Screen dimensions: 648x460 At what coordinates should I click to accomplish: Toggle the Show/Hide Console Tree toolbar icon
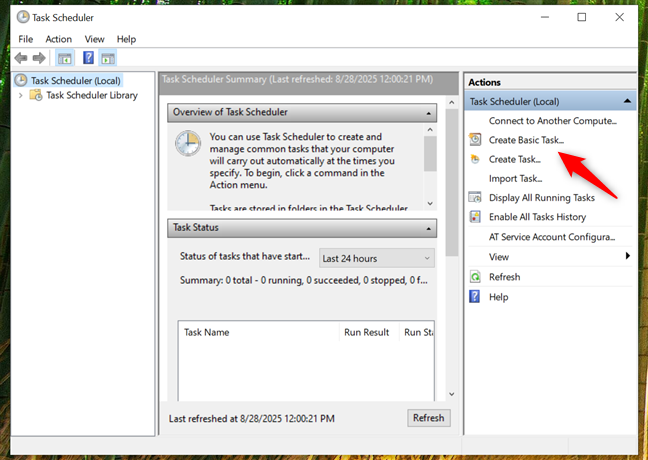click(64, 58)
